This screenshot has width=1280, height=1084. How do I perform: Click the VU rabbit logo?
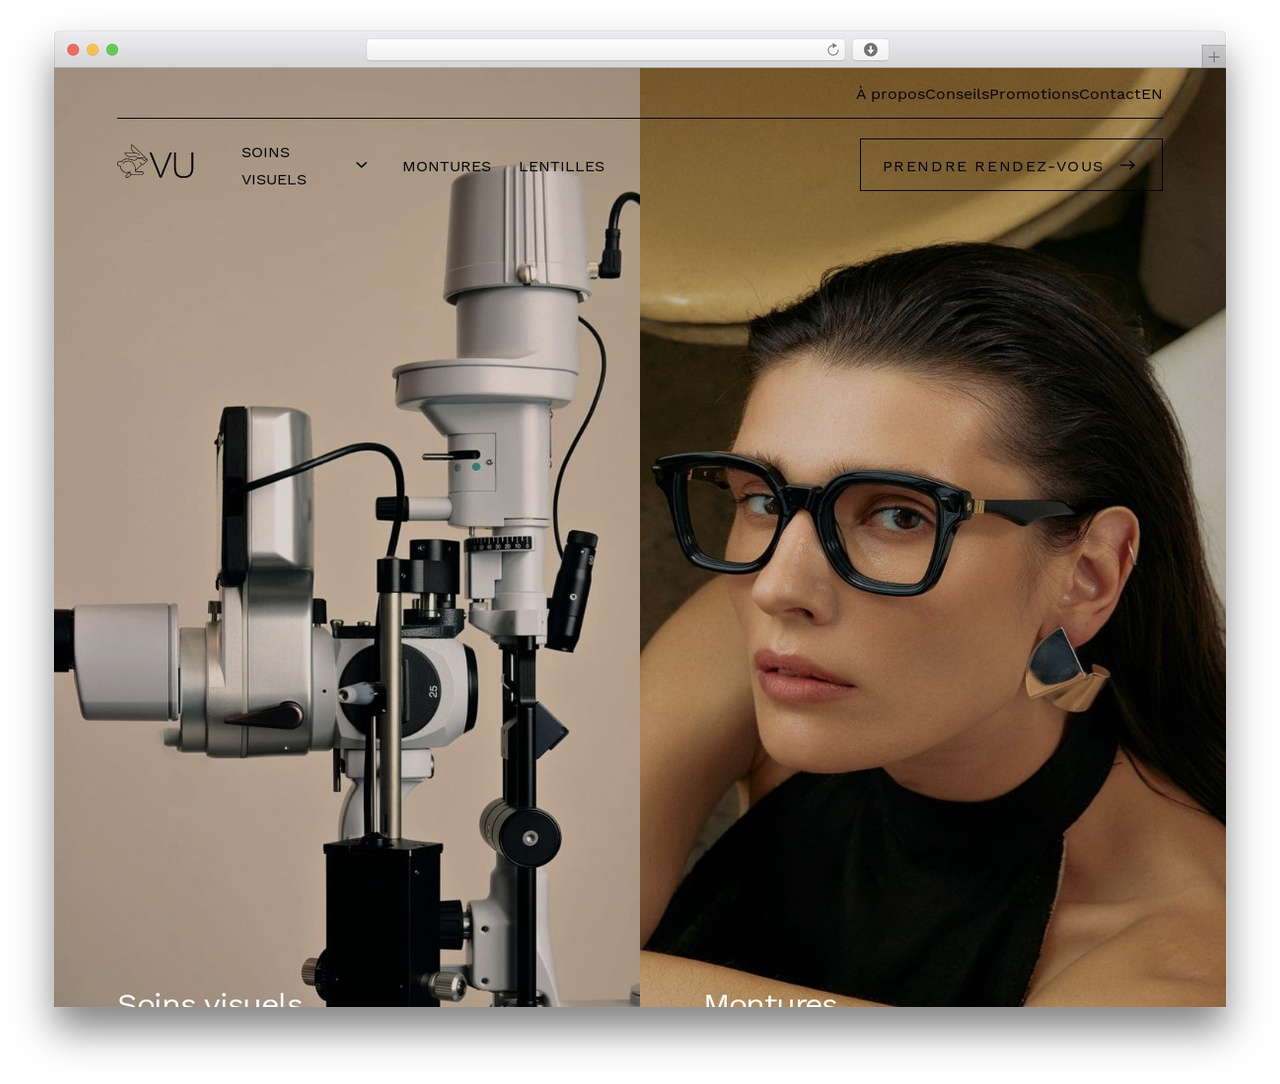[156, 163]
